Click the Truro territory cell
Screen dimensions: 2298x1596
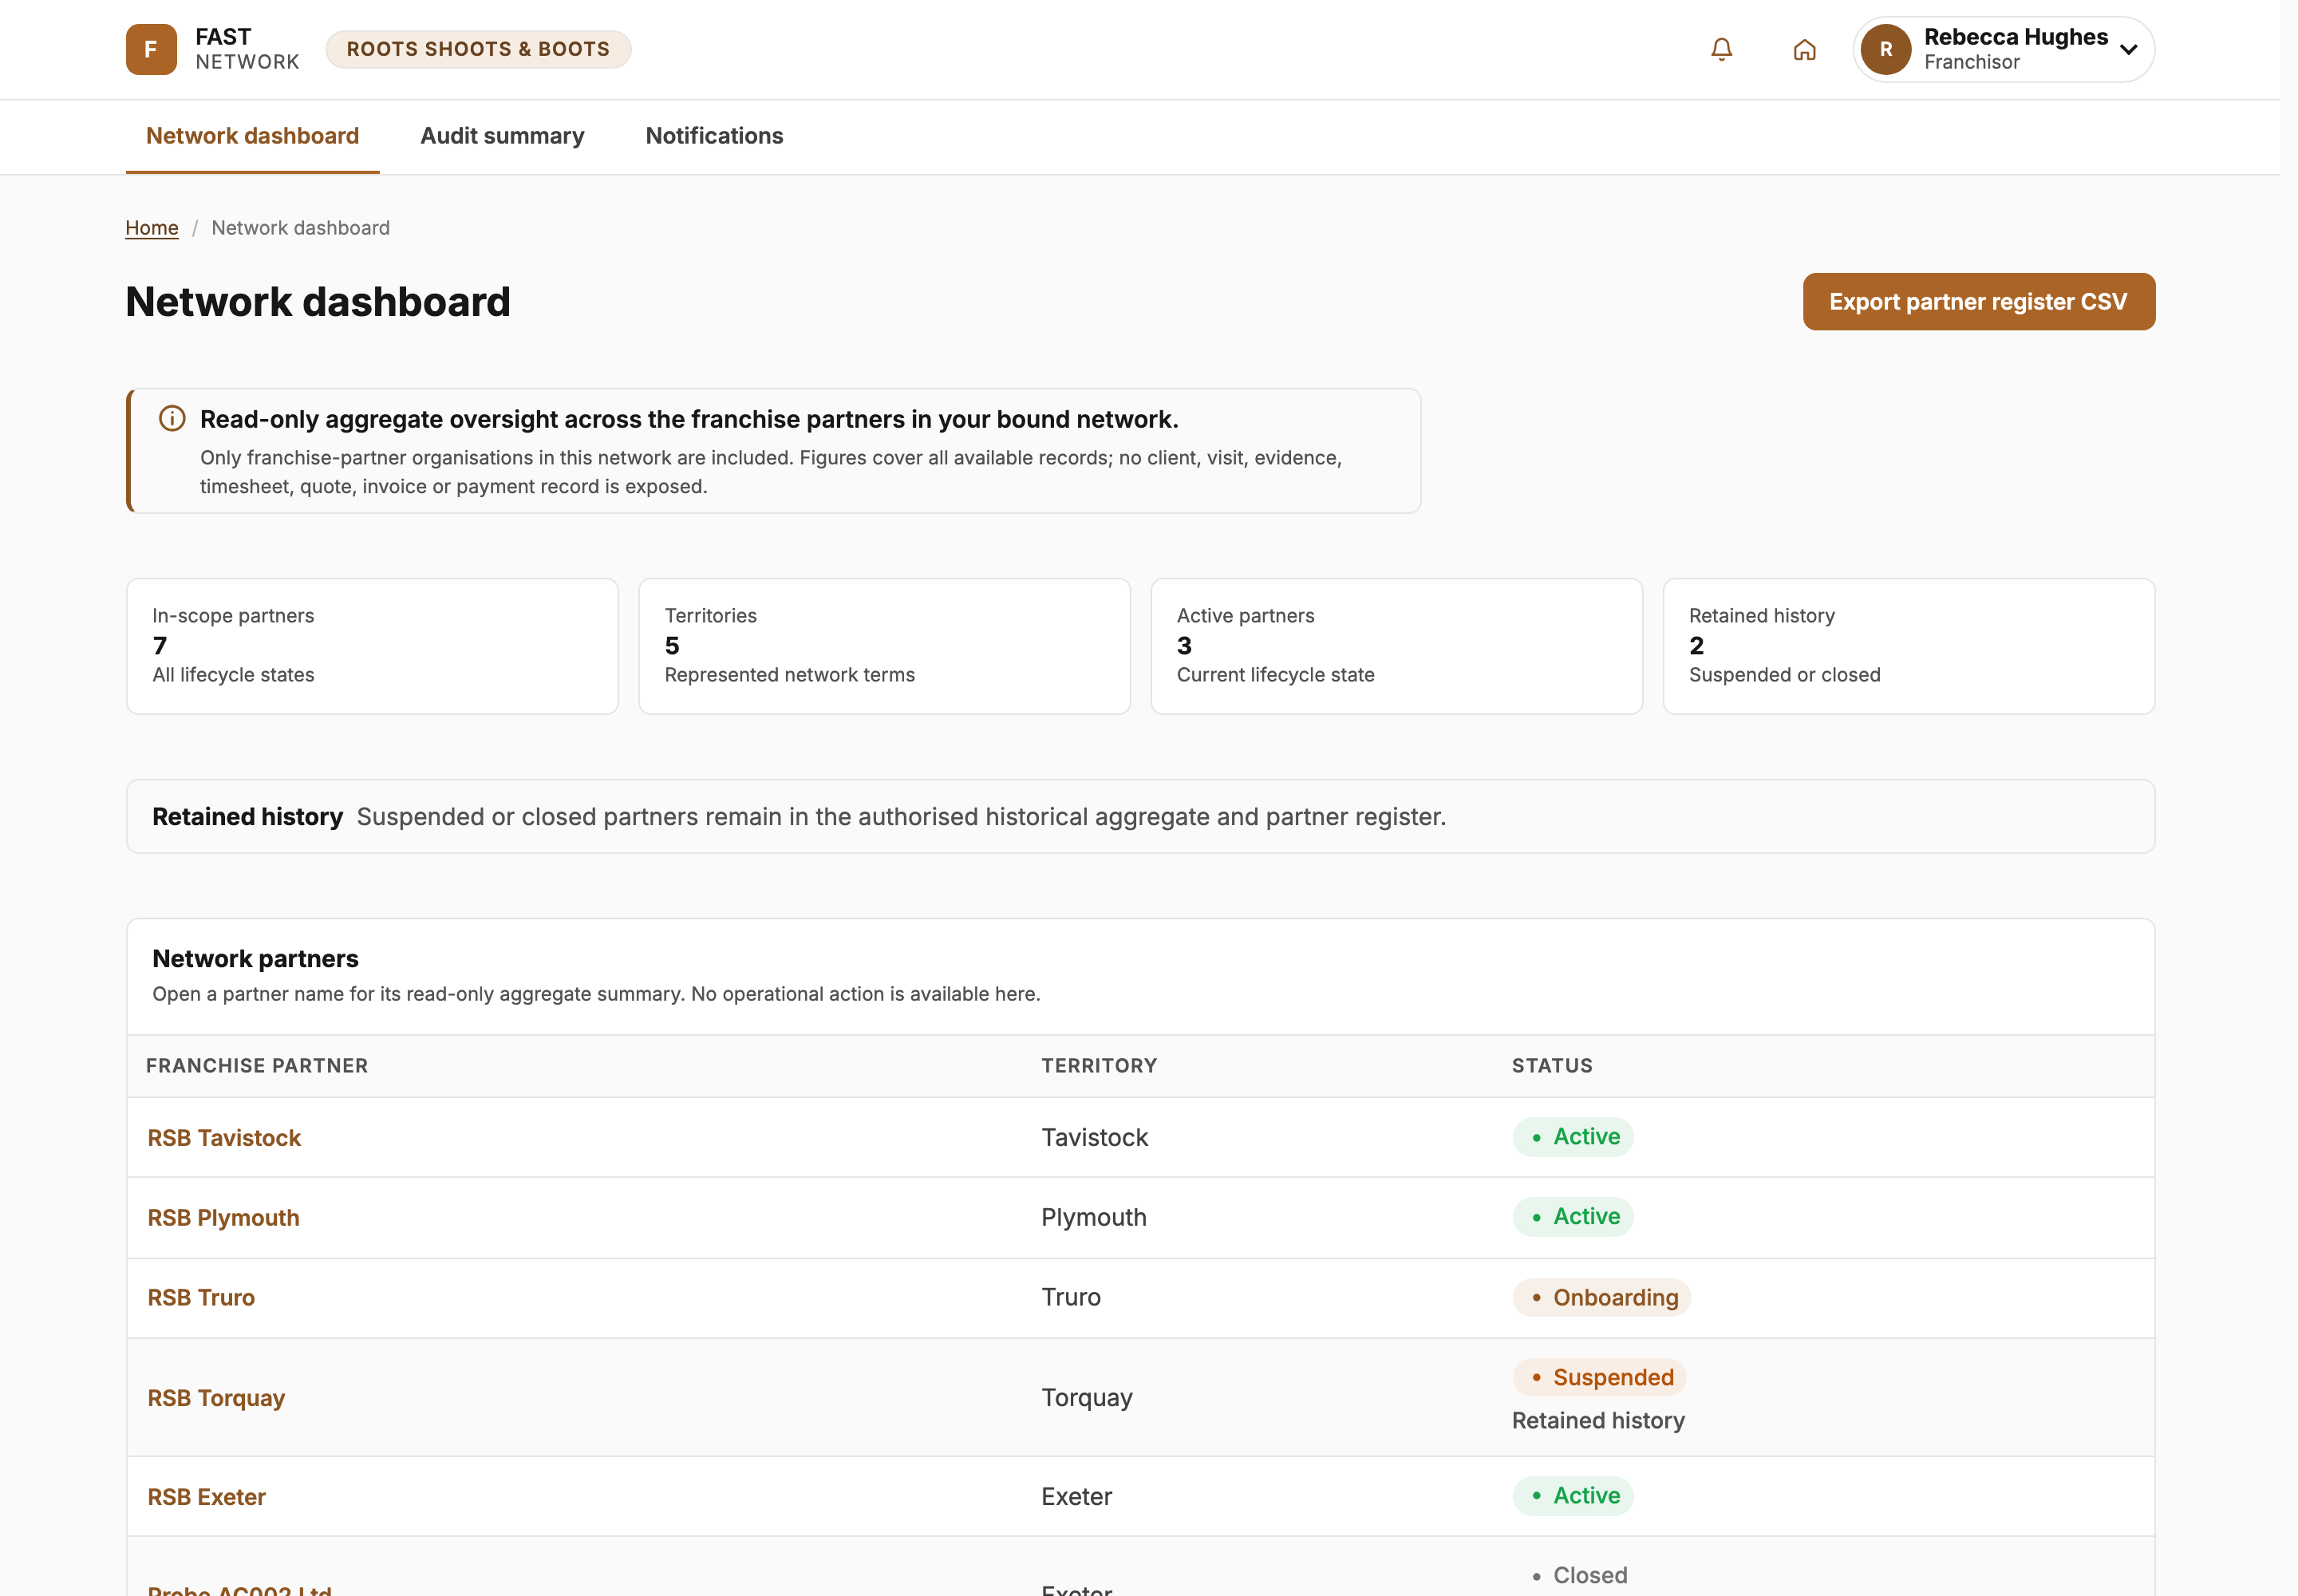click(1071, 1297)
